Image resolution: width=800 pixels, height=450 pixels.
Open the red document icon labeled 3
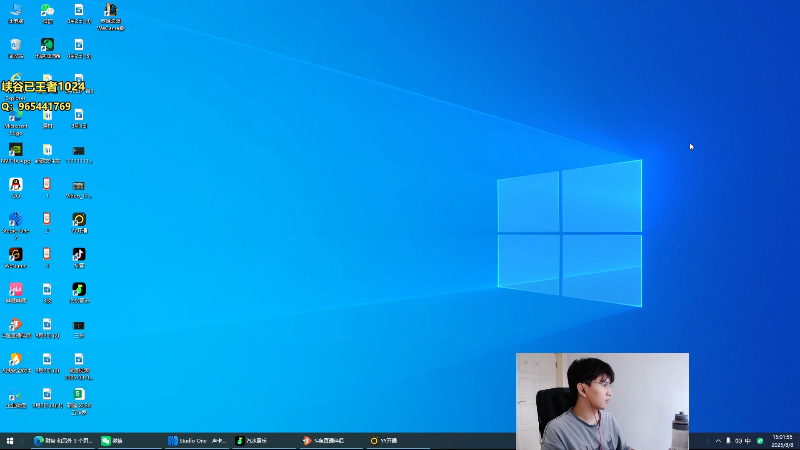47,258
